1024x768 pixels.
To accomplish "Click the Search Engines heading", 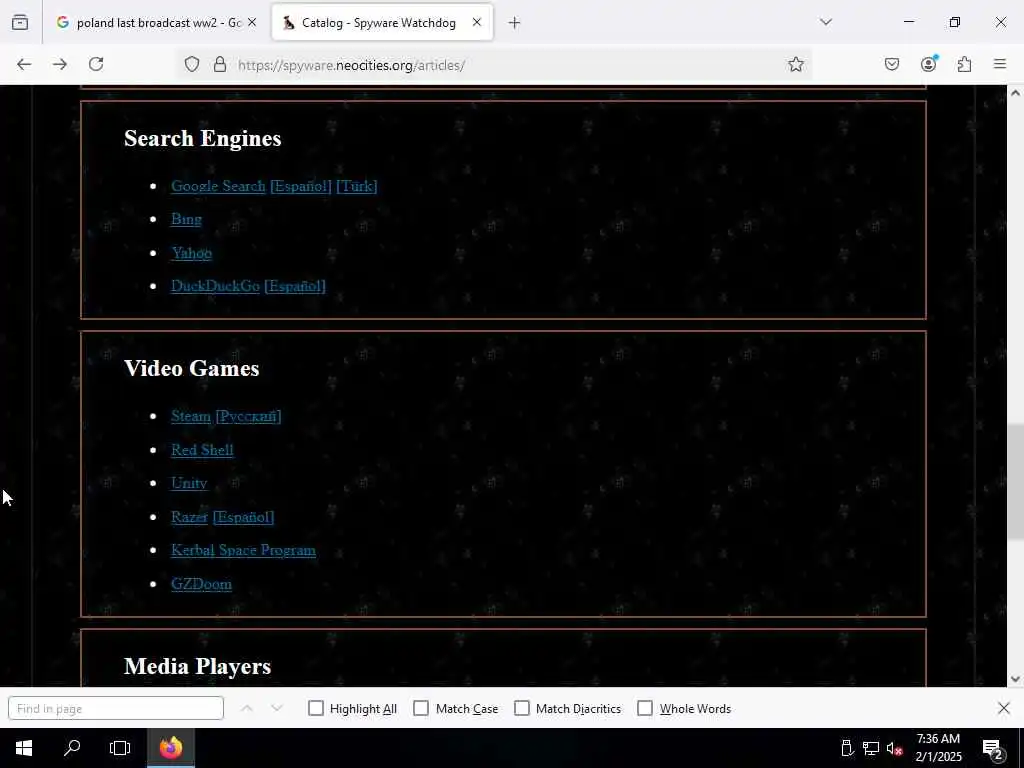I will (x=202, y=138).
